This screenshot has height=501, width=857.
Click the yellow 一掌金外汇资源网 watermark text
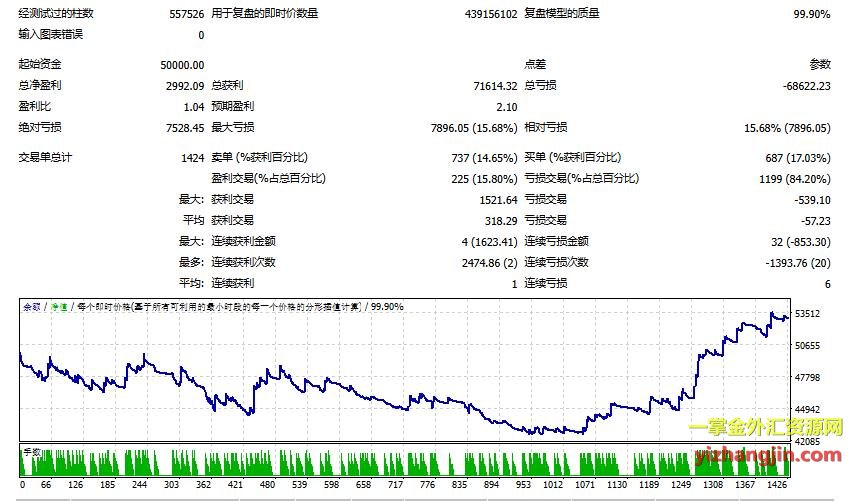tap(767, 430)
